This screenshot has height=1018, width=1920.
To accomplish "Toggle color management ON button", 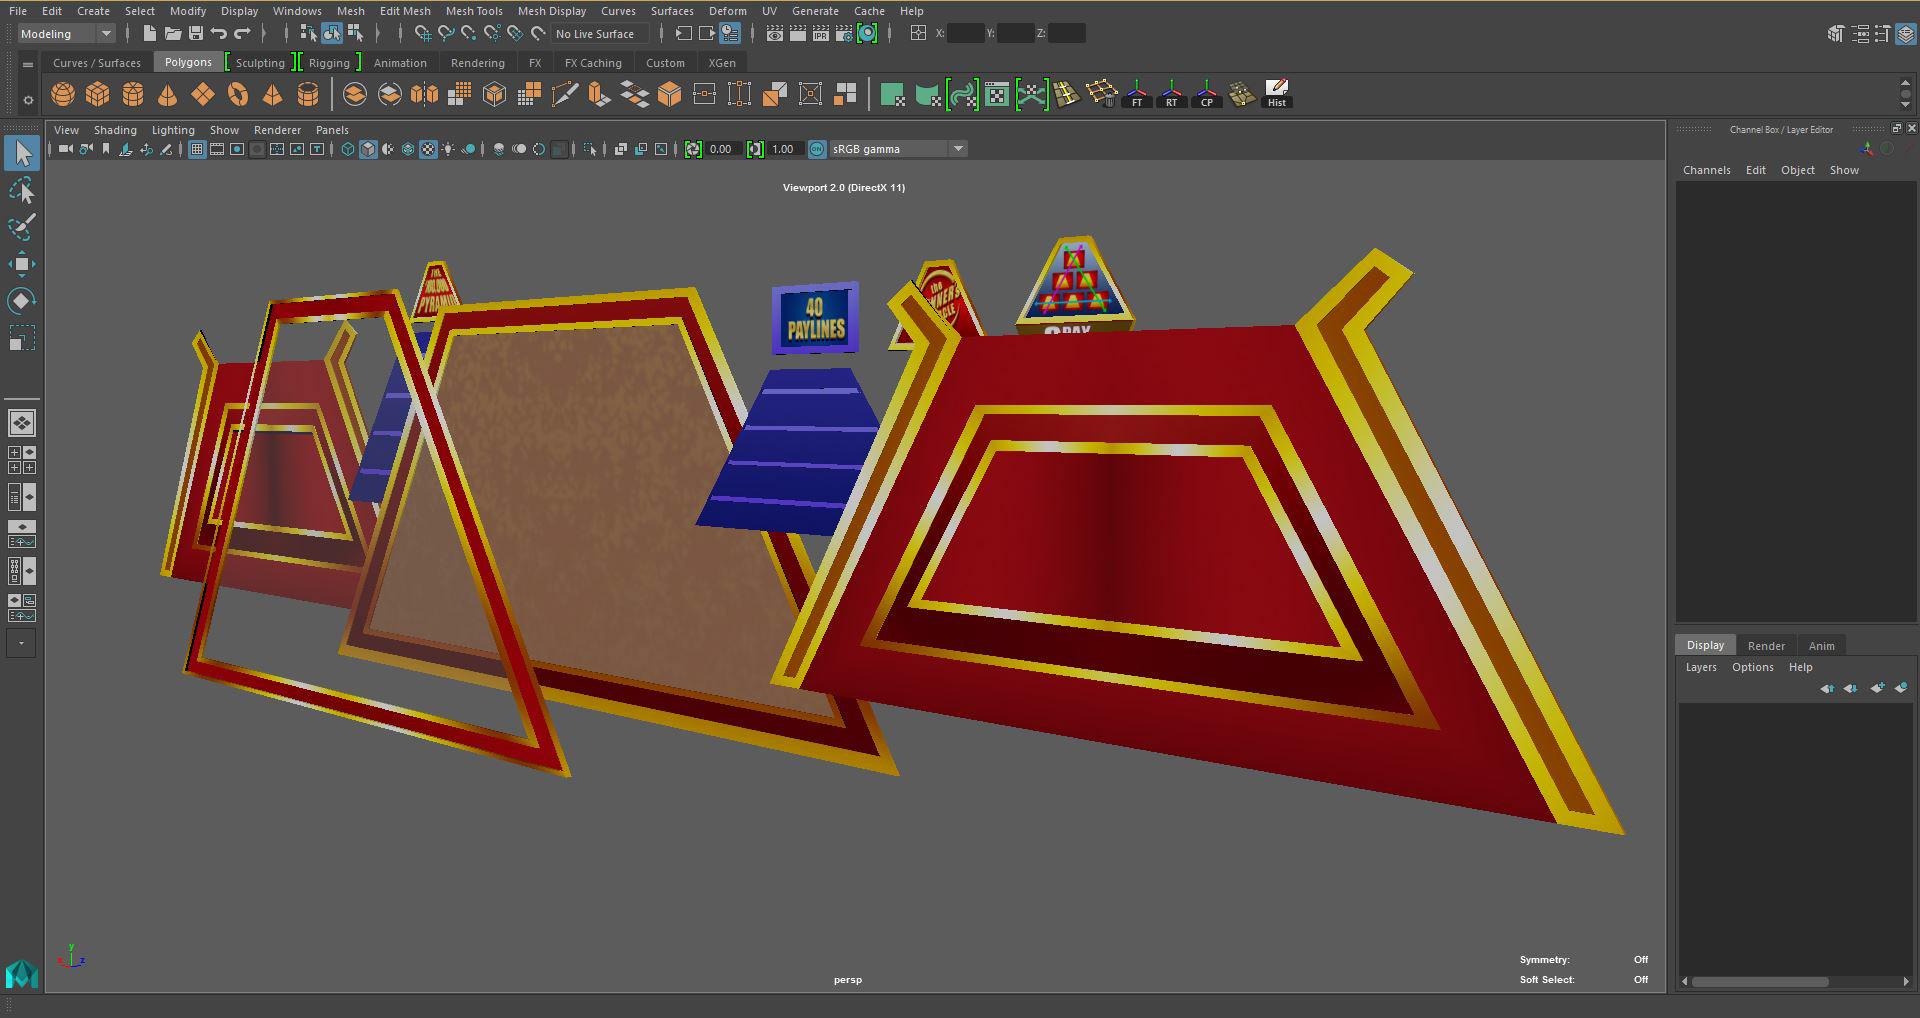I will coord(817,149).
